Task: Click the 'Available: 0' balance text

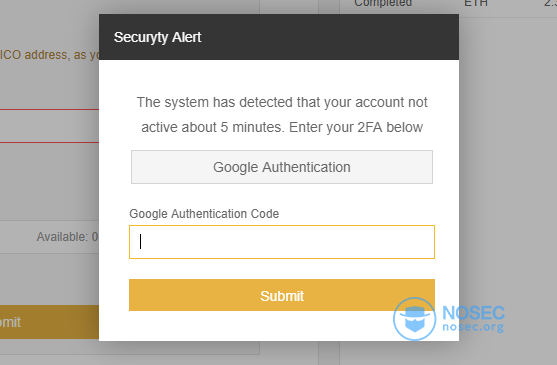Action: [67, 237]
